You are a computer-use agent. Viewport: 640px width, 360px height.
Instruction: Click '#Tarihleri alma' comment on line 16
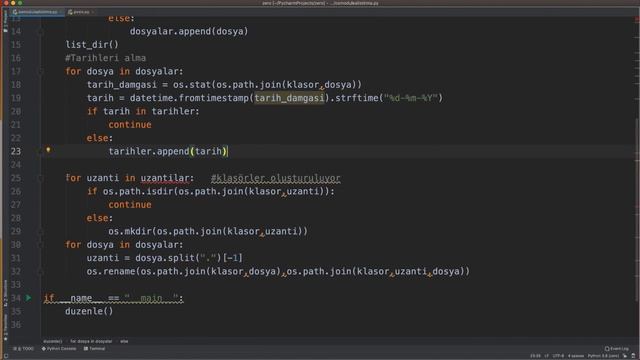coord(105,58)
